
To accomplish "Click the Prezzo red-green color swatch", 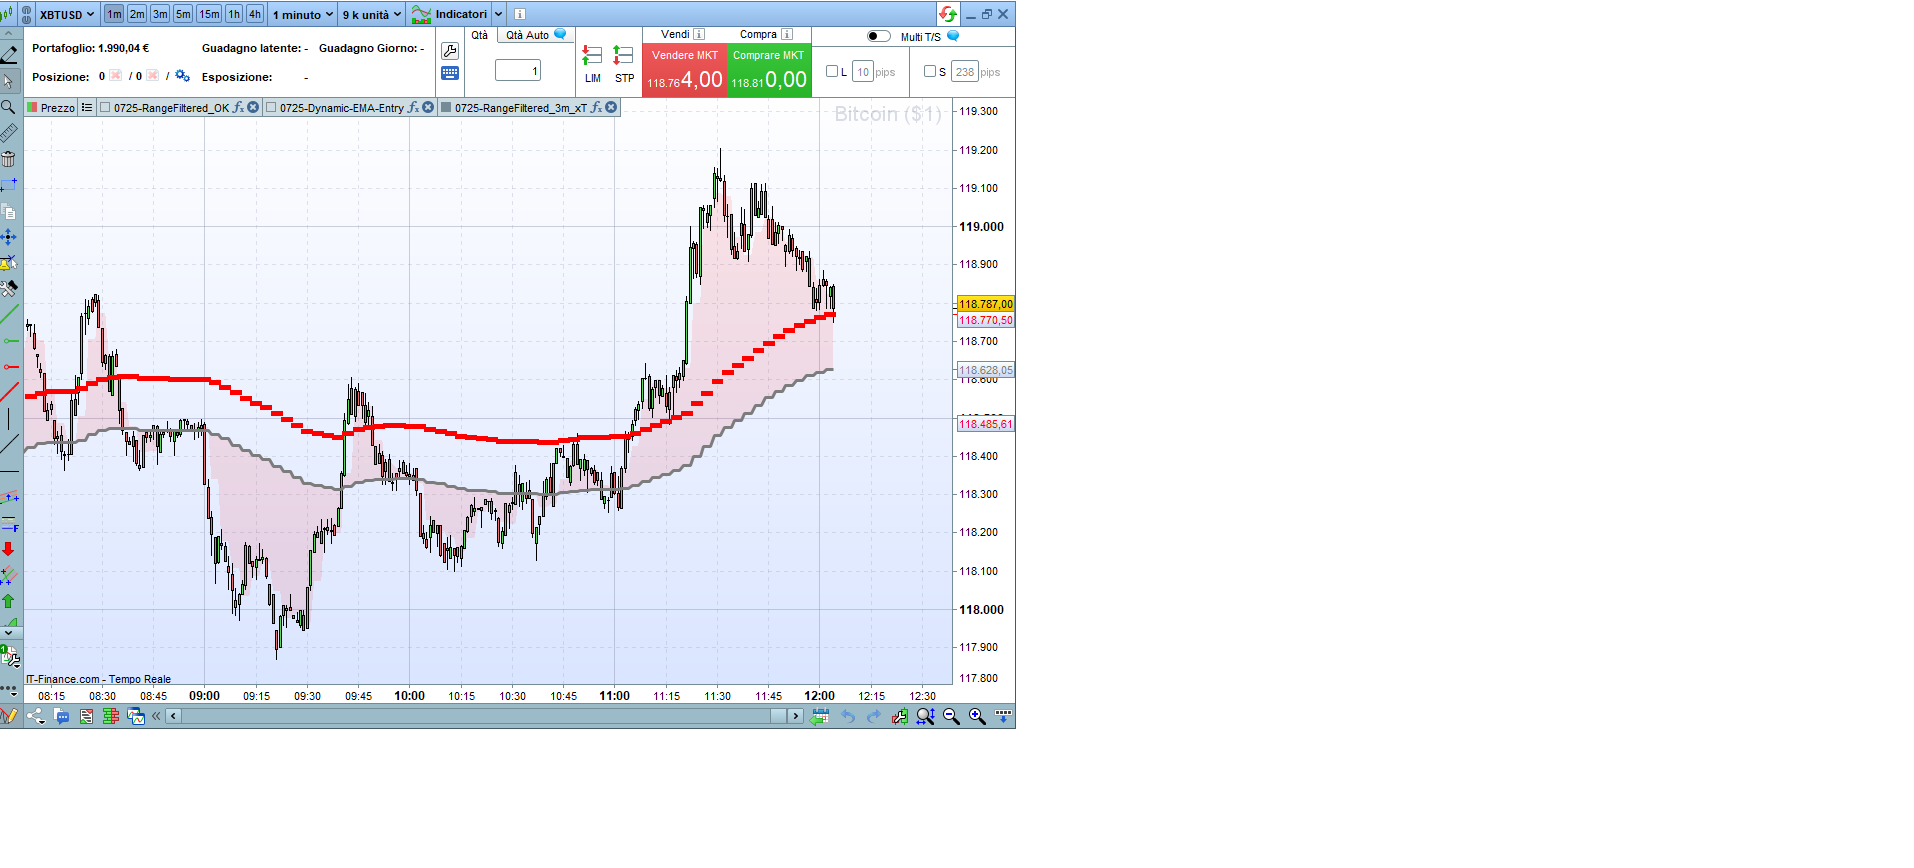I will pos(32,108).
